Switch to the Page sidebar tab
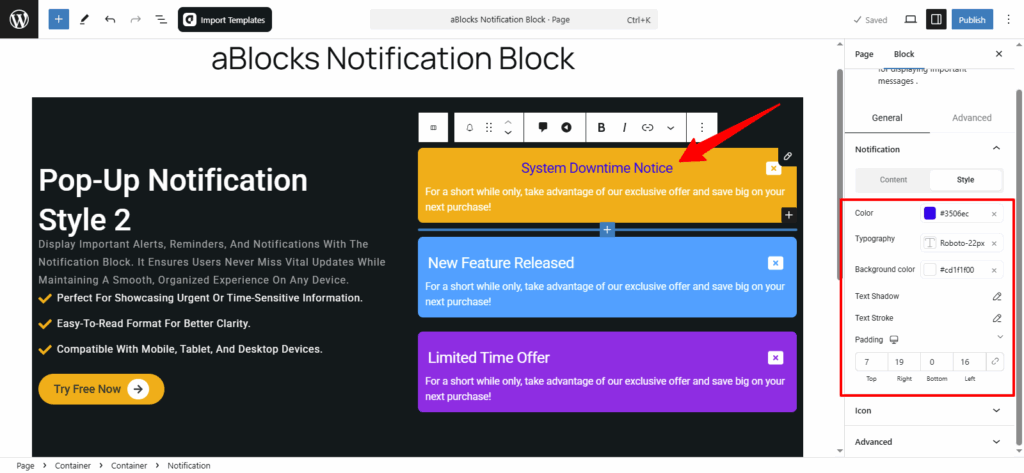Screen dimensions: 1024x473 (864, 54)
